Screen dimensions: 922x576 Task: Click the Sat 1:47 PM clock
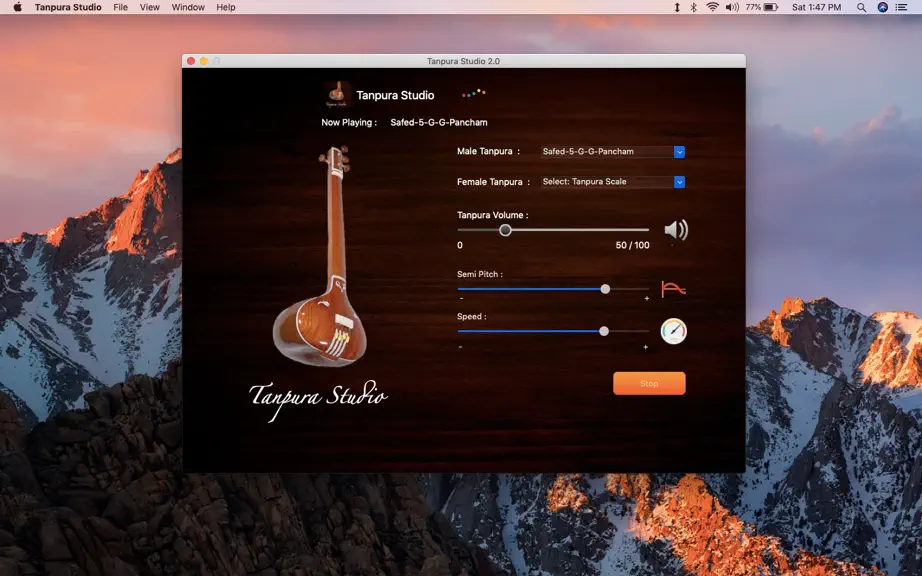tap(816, 7)
